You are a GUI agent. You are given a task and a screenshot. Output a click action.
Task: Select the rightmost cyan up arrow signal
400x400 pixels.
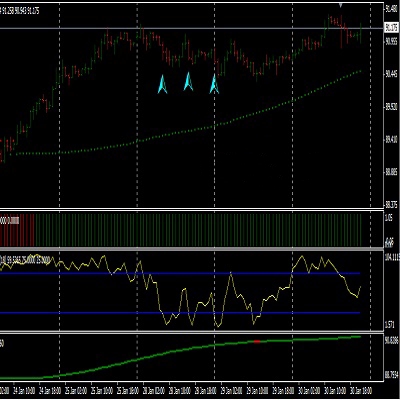coord(214,84)
